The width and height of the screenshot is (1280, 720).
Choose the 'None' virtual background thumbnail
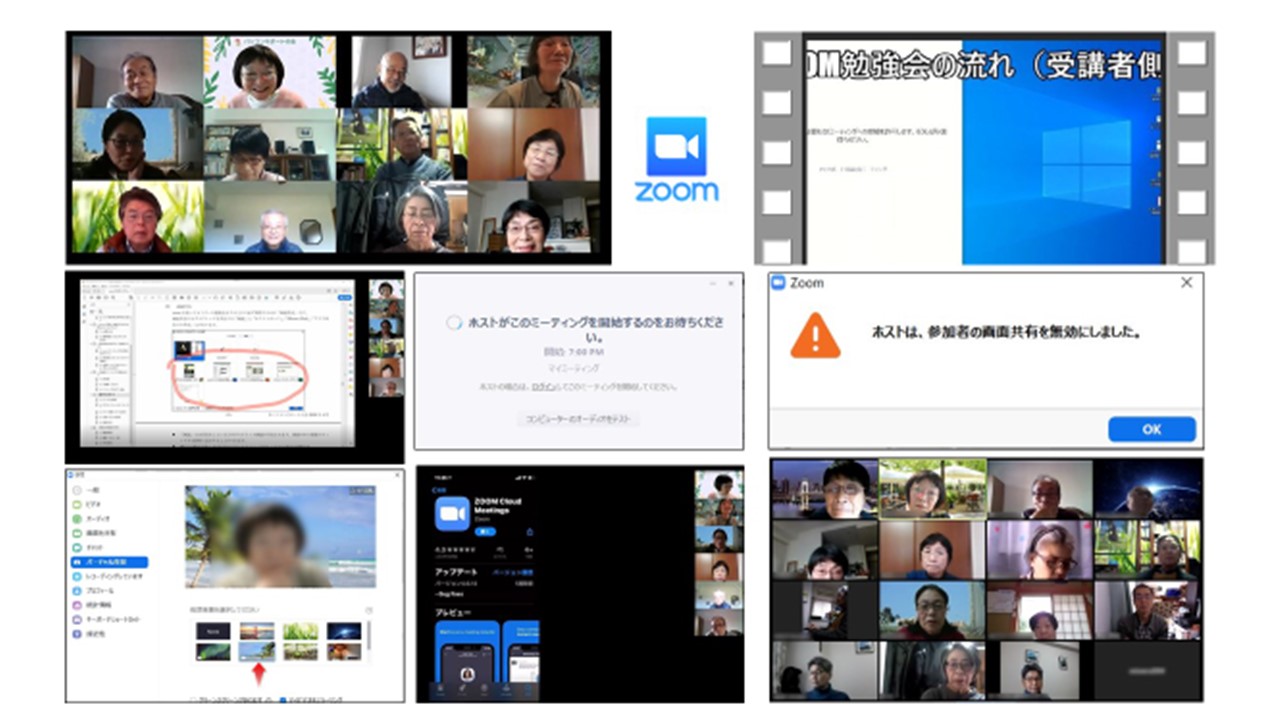tap(213, 631)
